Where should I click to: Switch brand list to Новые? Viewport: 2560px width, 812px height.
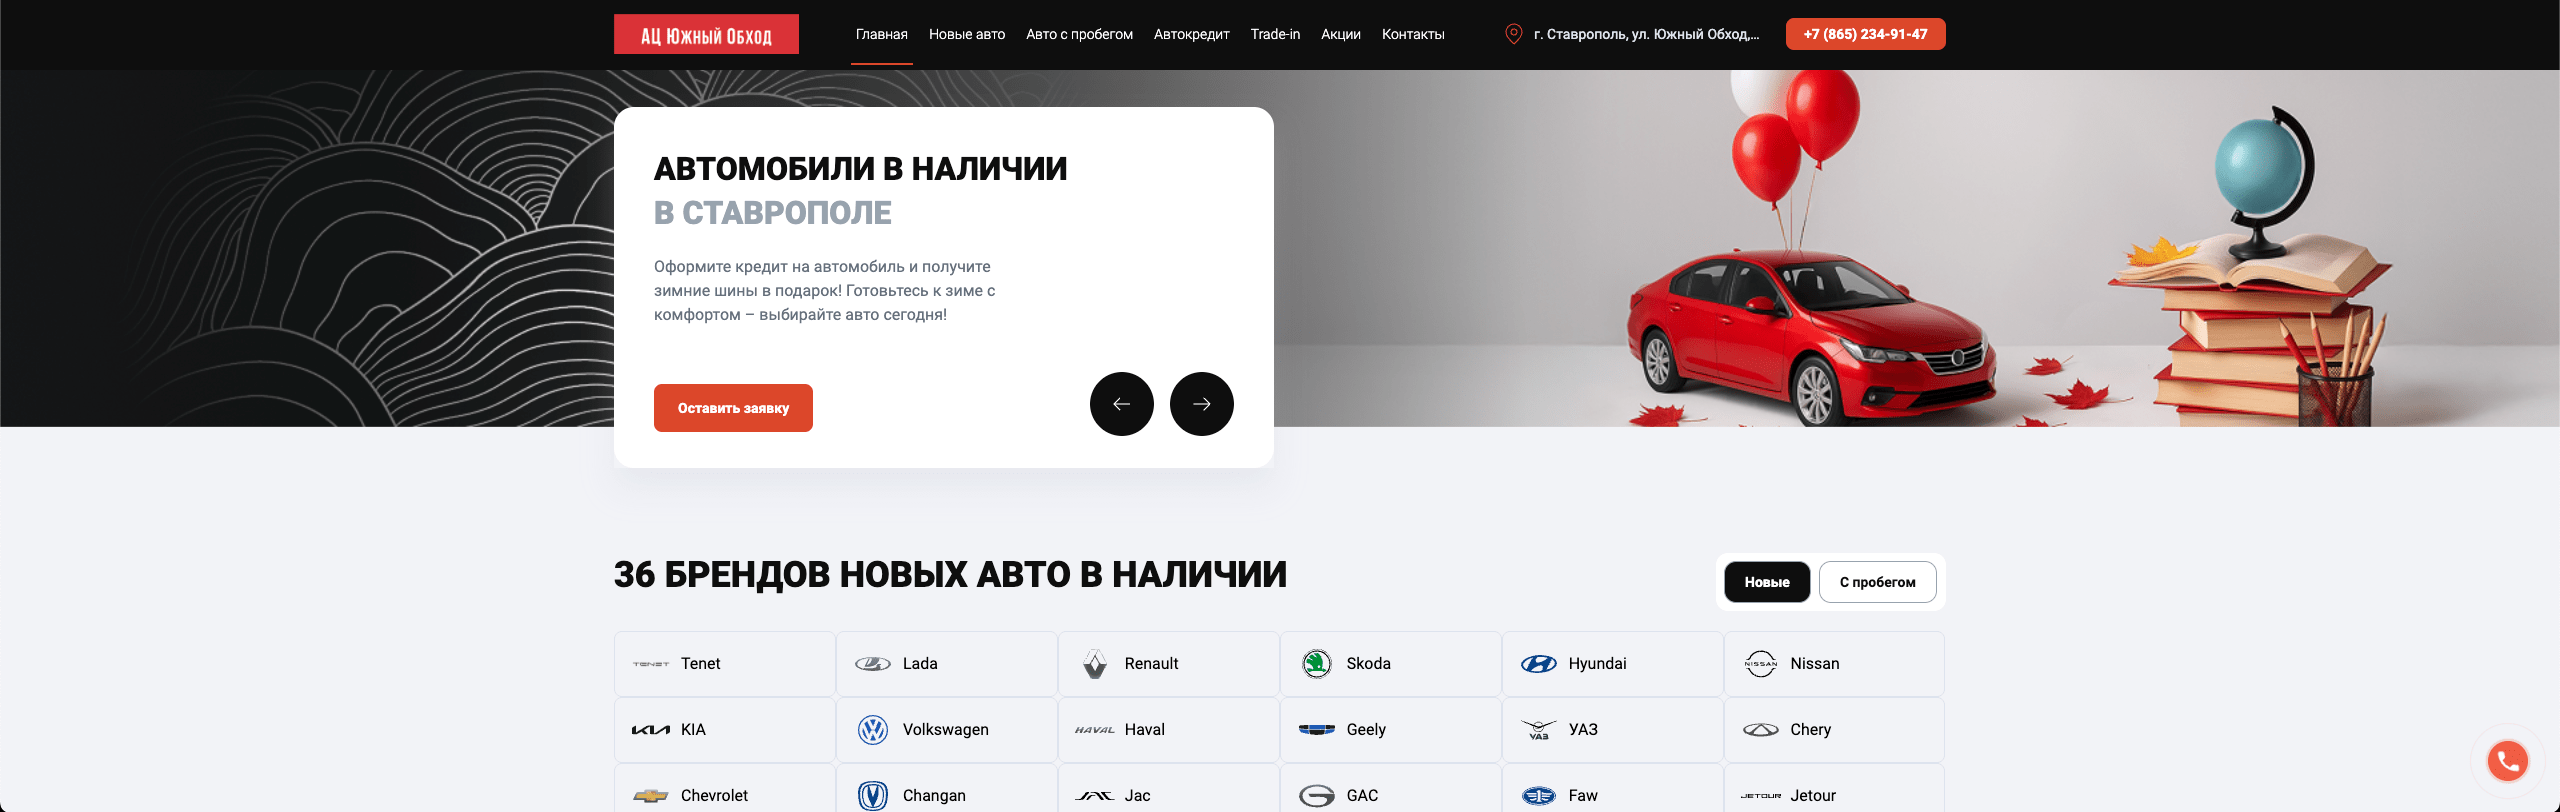pos(1766,582)
